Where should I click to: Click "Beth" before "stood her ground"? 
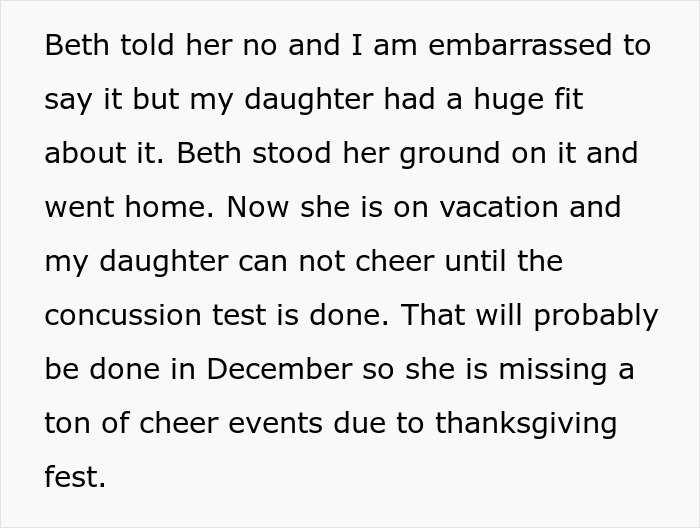[x=209, y=153]
